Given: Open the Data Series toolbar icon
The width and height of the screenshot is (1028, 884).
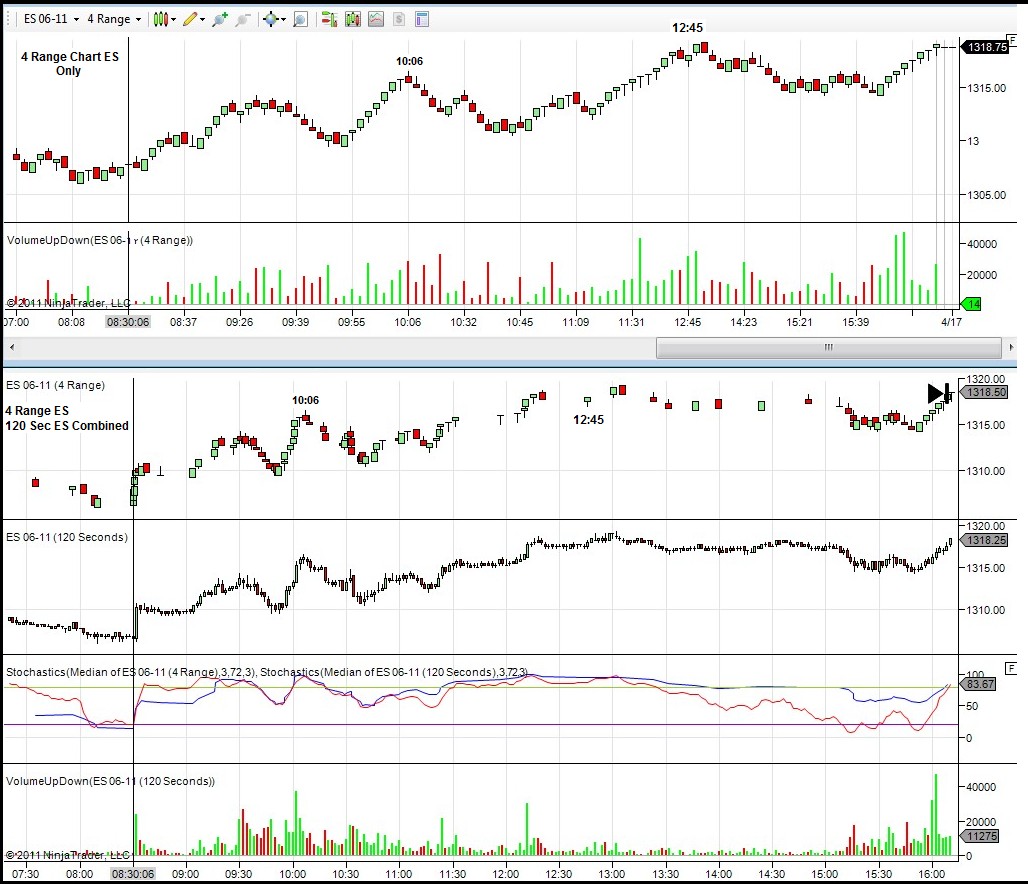Looking at the screenshot, I should click(353, 19).
